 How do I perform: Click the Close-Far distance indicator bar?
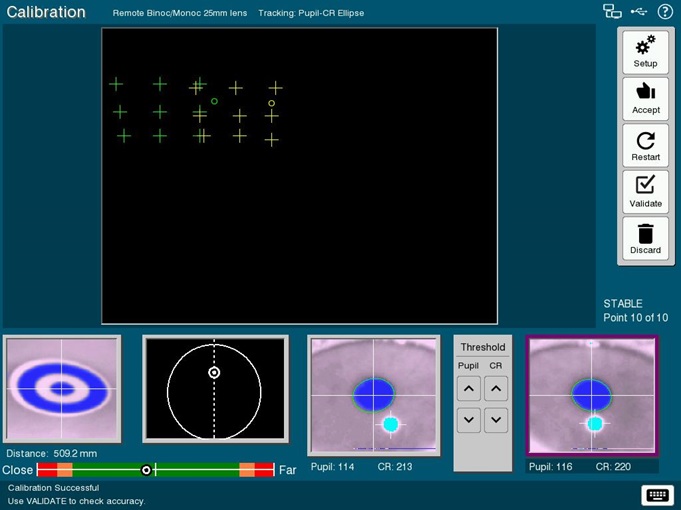coord(155,470)
